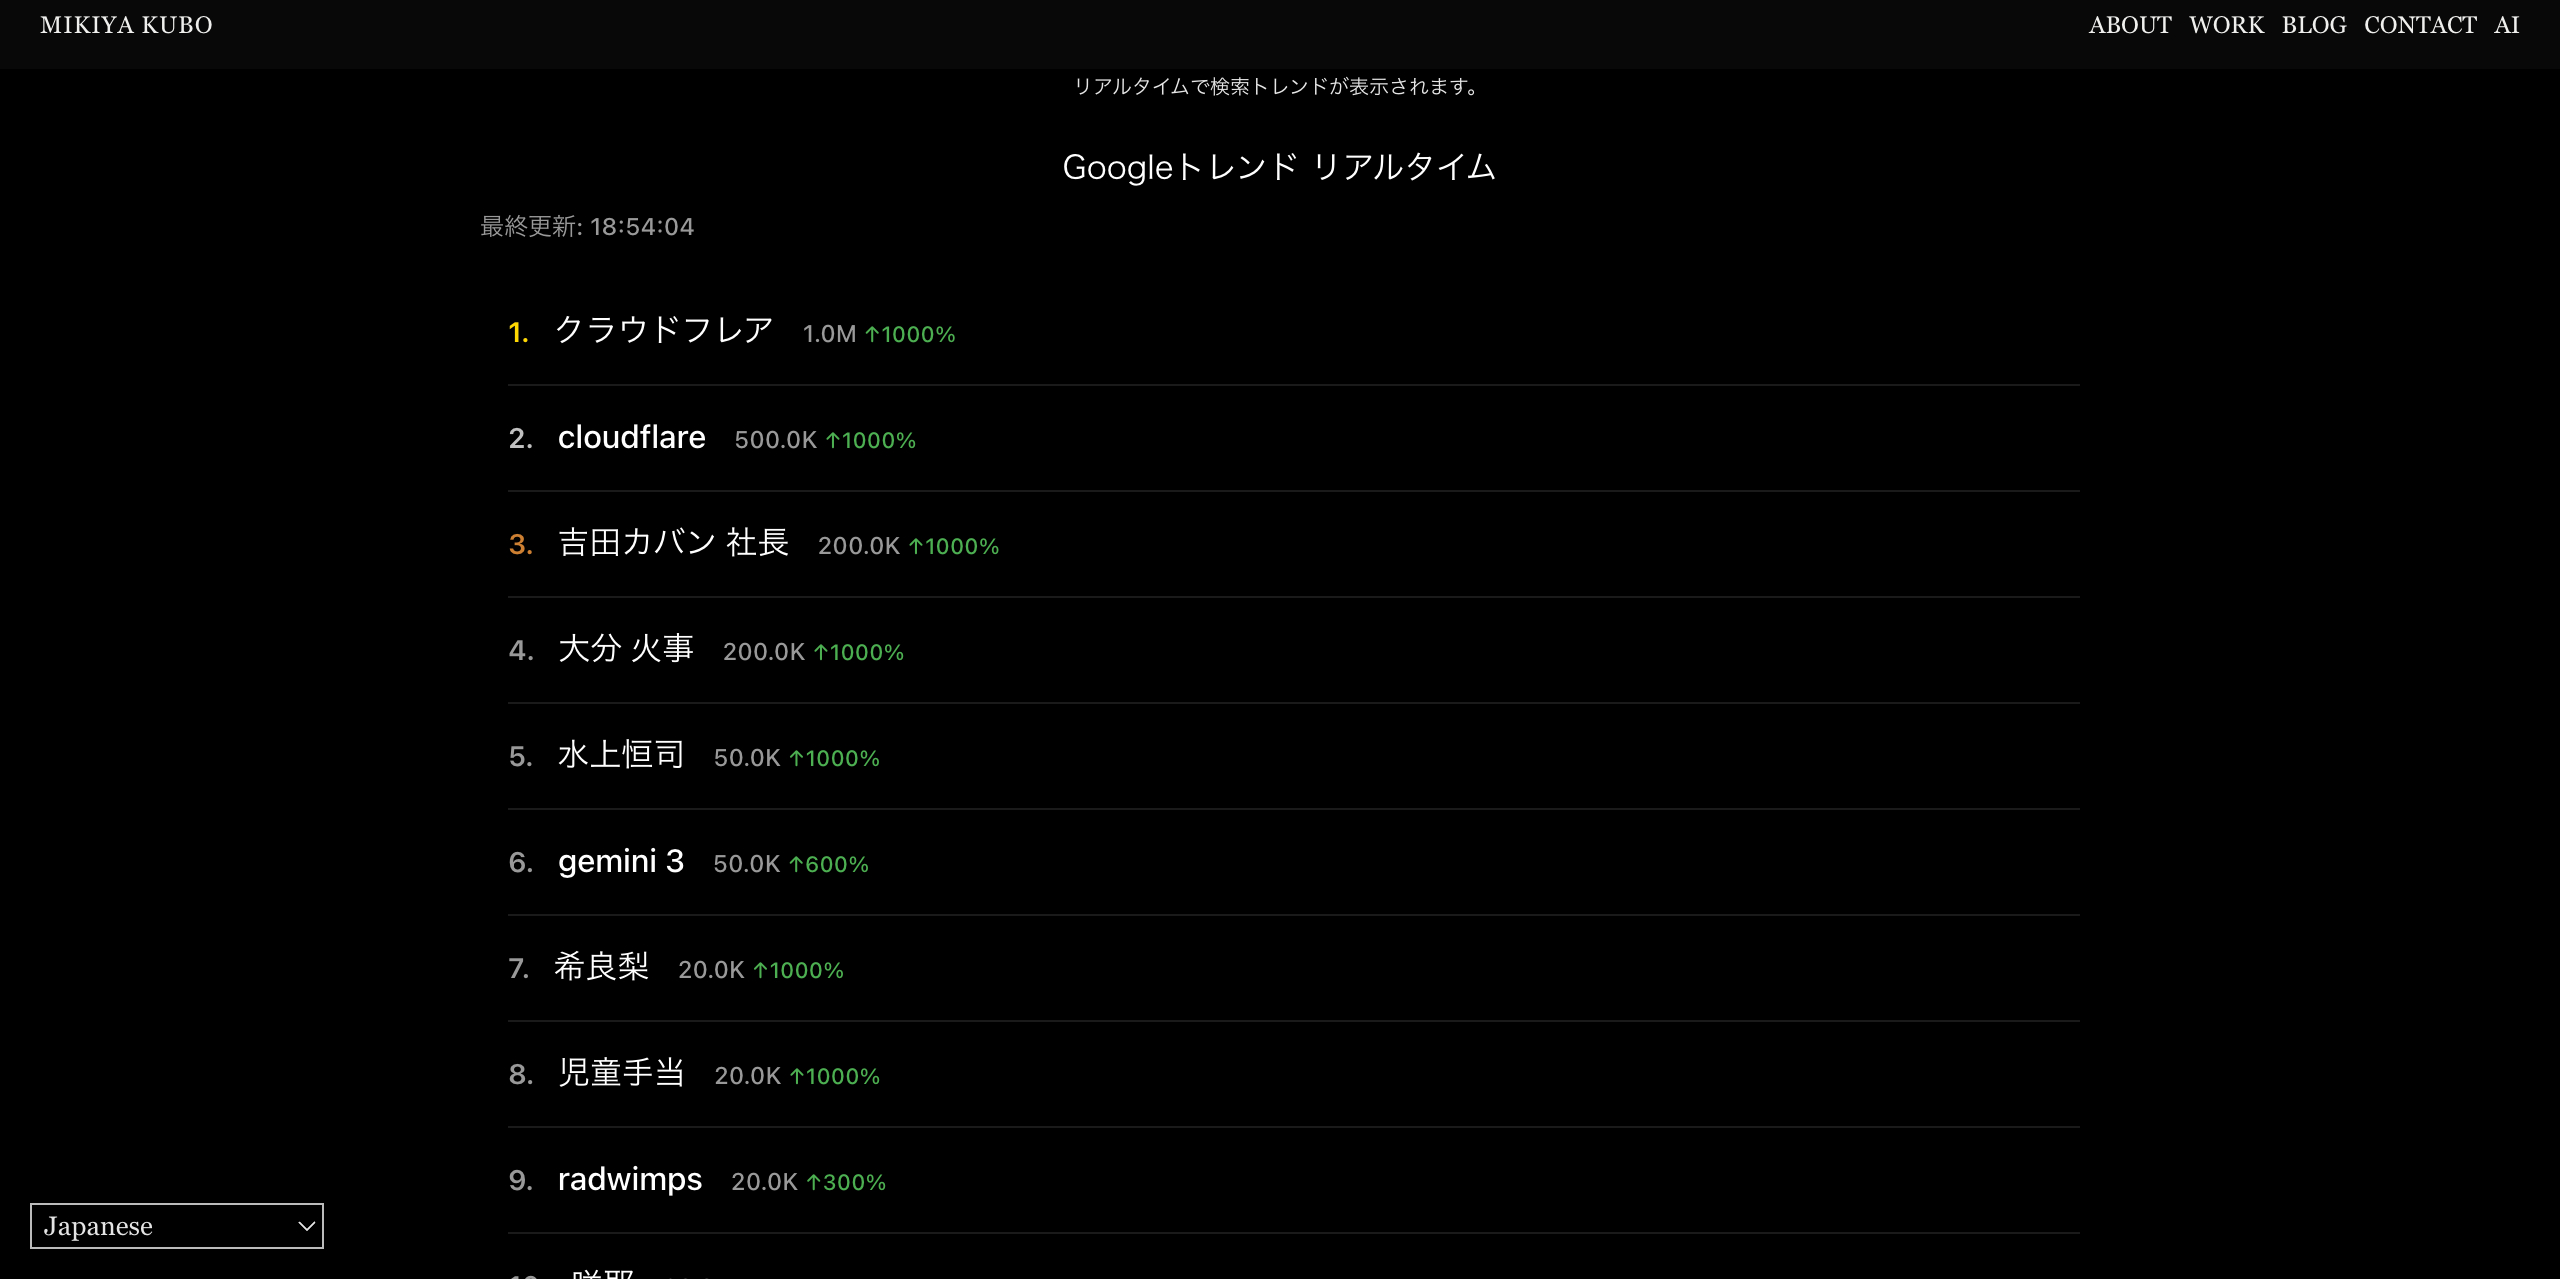Open the BLOG navigation link
The width and height of the screenshot is (2560, 1279).
click(2314, 25)
